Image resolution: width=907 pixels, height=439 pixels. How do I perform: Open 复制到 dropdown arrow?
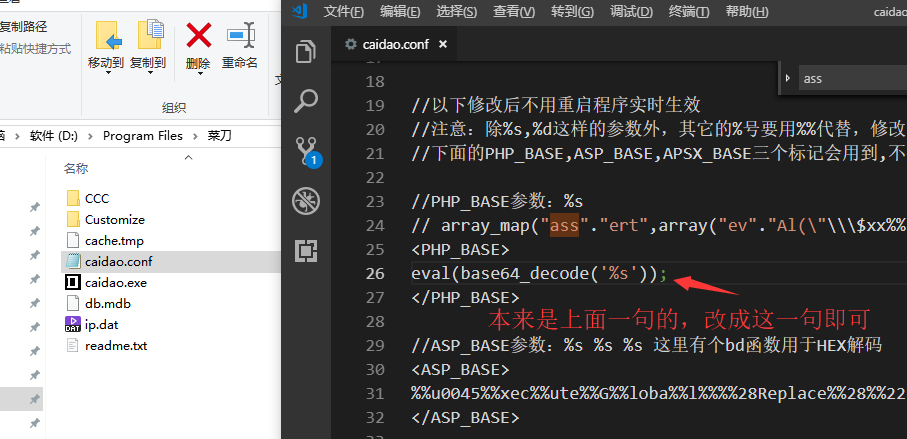(x=150, y=73)
